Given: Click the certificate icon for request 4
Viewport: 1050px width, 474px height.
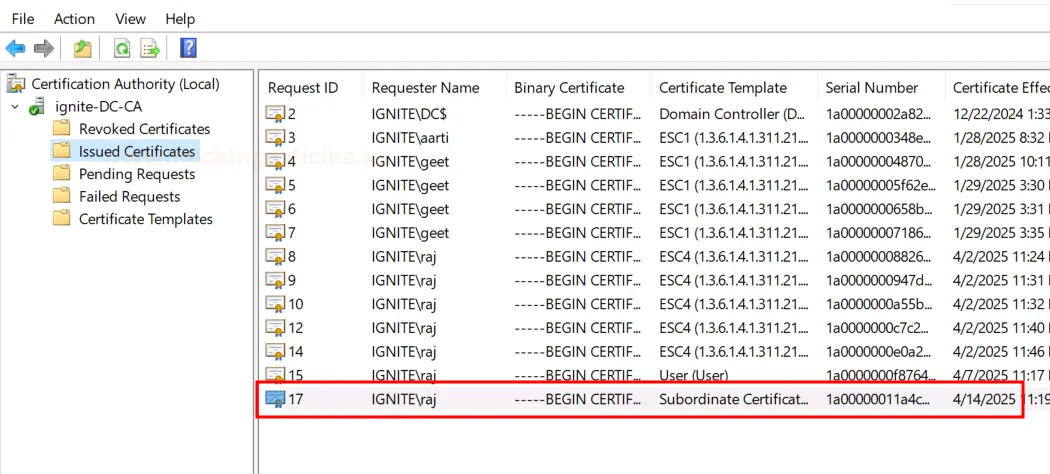Looking at the screenshot, I should 275,161.
